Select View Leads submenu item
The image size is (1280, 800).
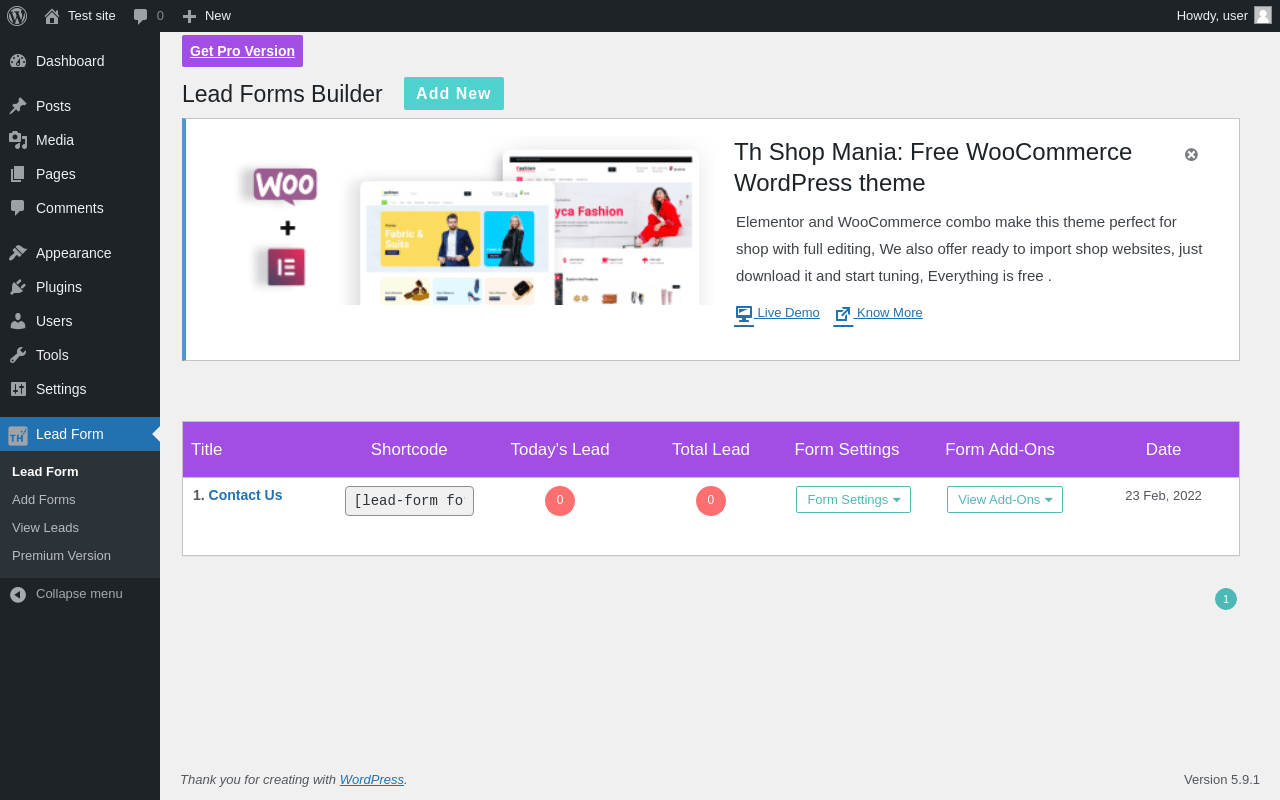pyautogui.click(x=45, y=527)
